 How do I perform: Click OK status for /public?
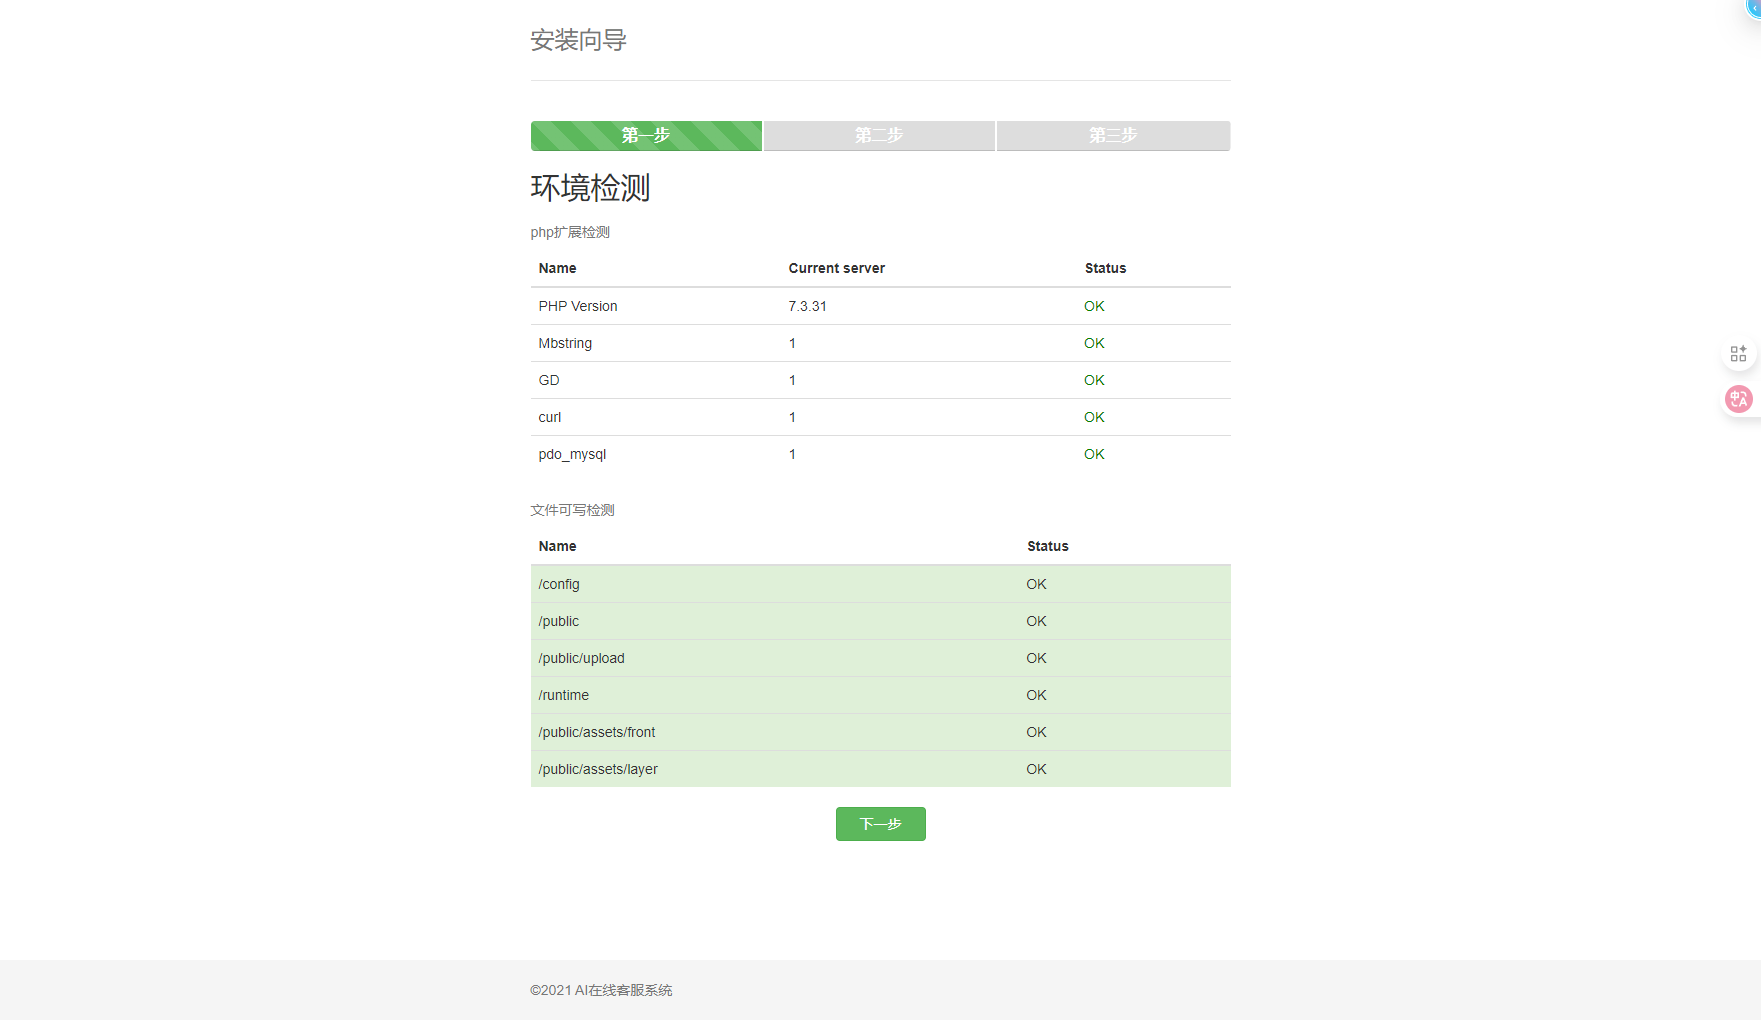pyautogui.click(x=1036, y=621)
